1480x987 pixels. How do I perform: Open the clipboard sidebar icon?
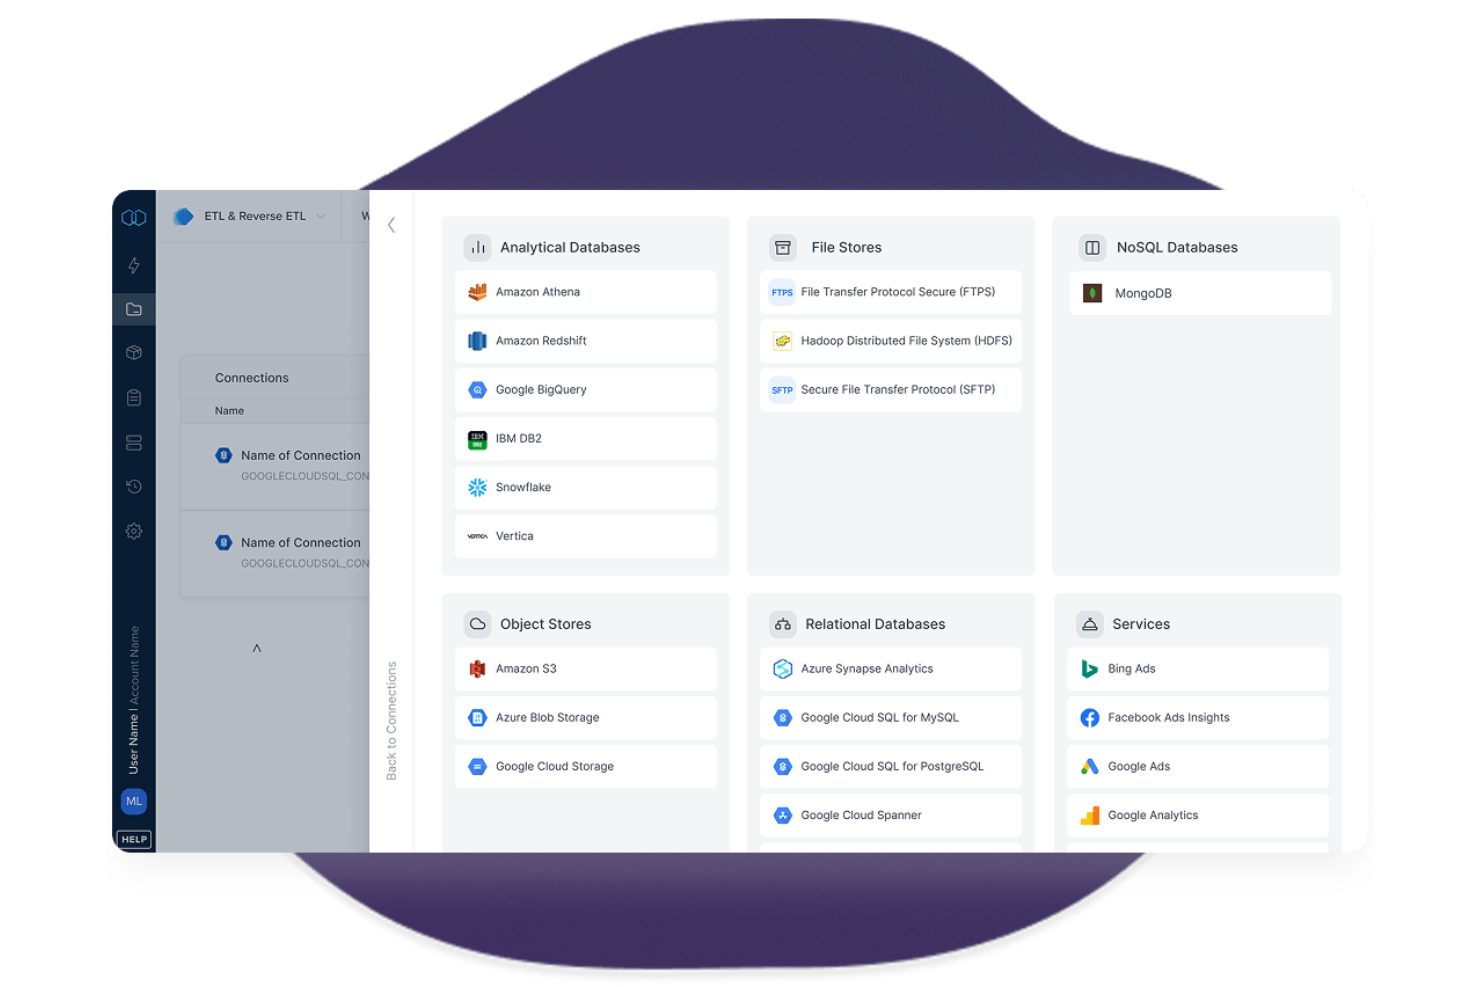[134, 397]
